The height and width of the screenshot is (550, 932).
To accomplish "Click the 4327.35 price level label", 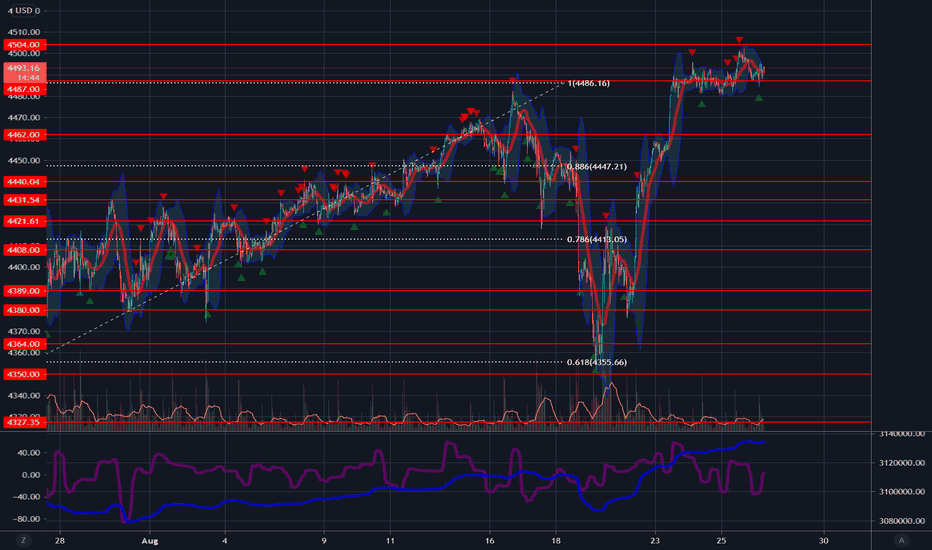I will point(24,422).
